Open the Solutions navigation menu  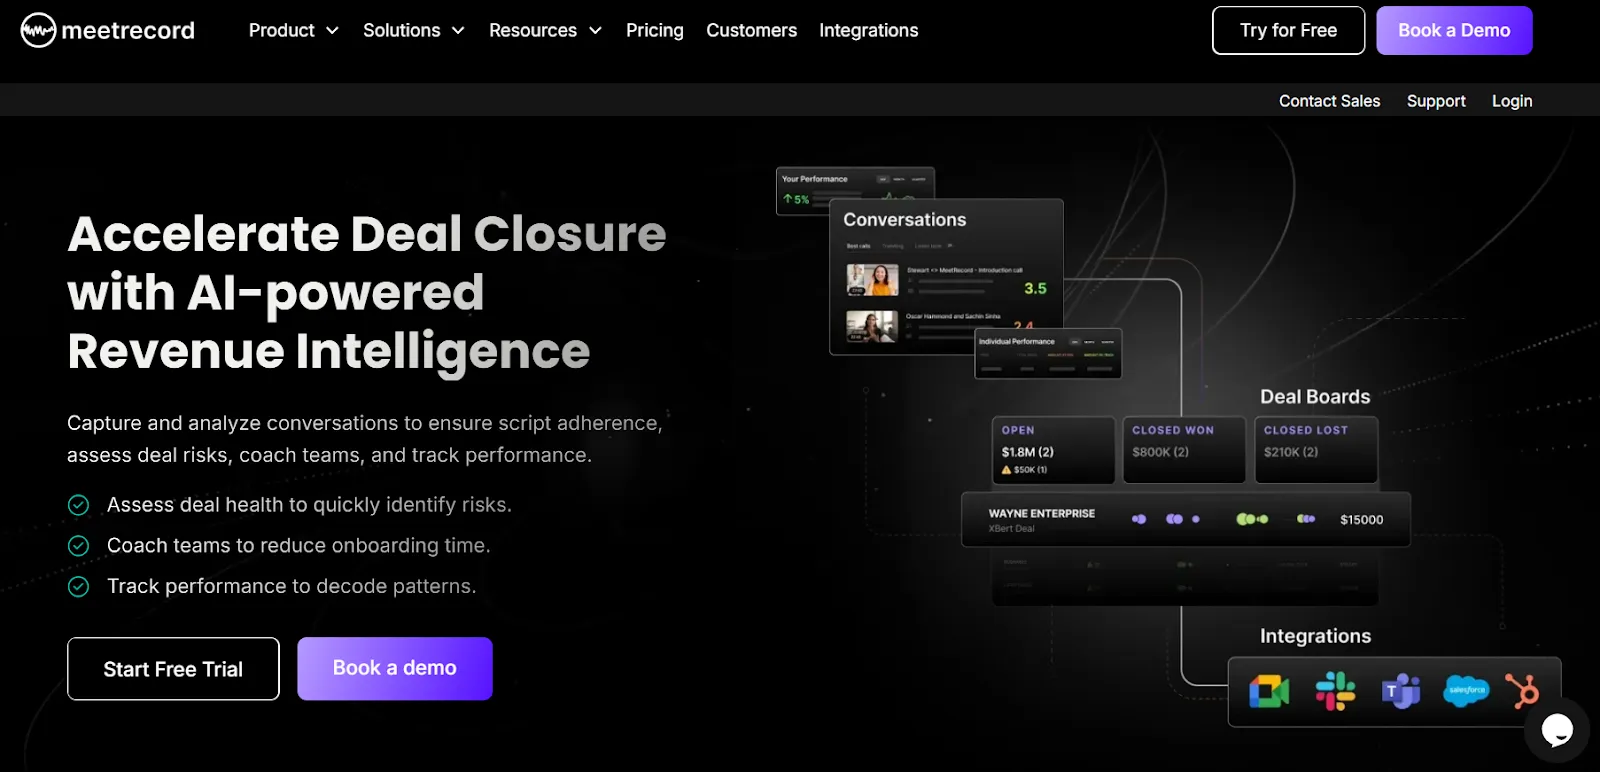[x=414, y=31]
